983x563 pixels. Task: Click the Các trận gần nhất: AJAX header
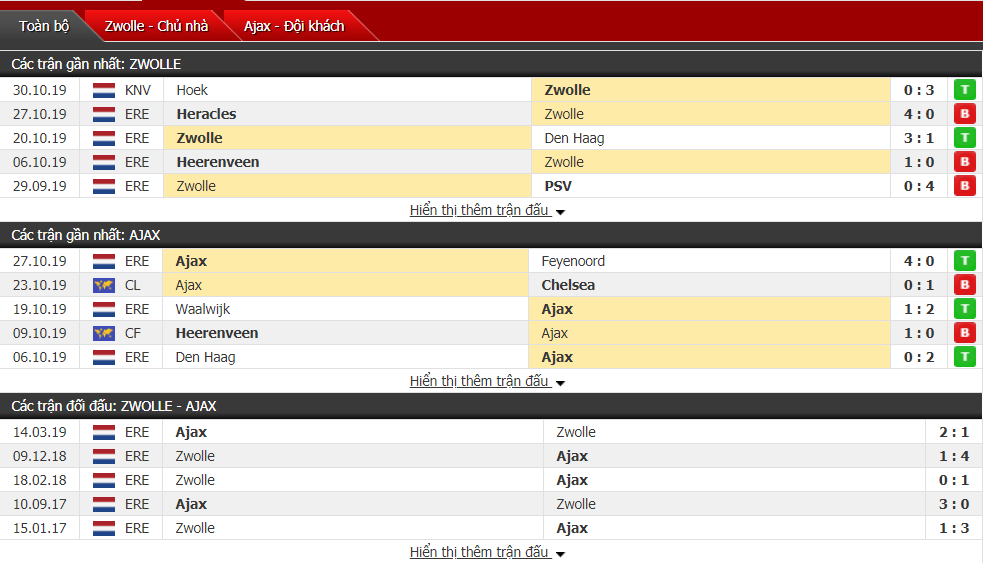[x=86, y=235]
